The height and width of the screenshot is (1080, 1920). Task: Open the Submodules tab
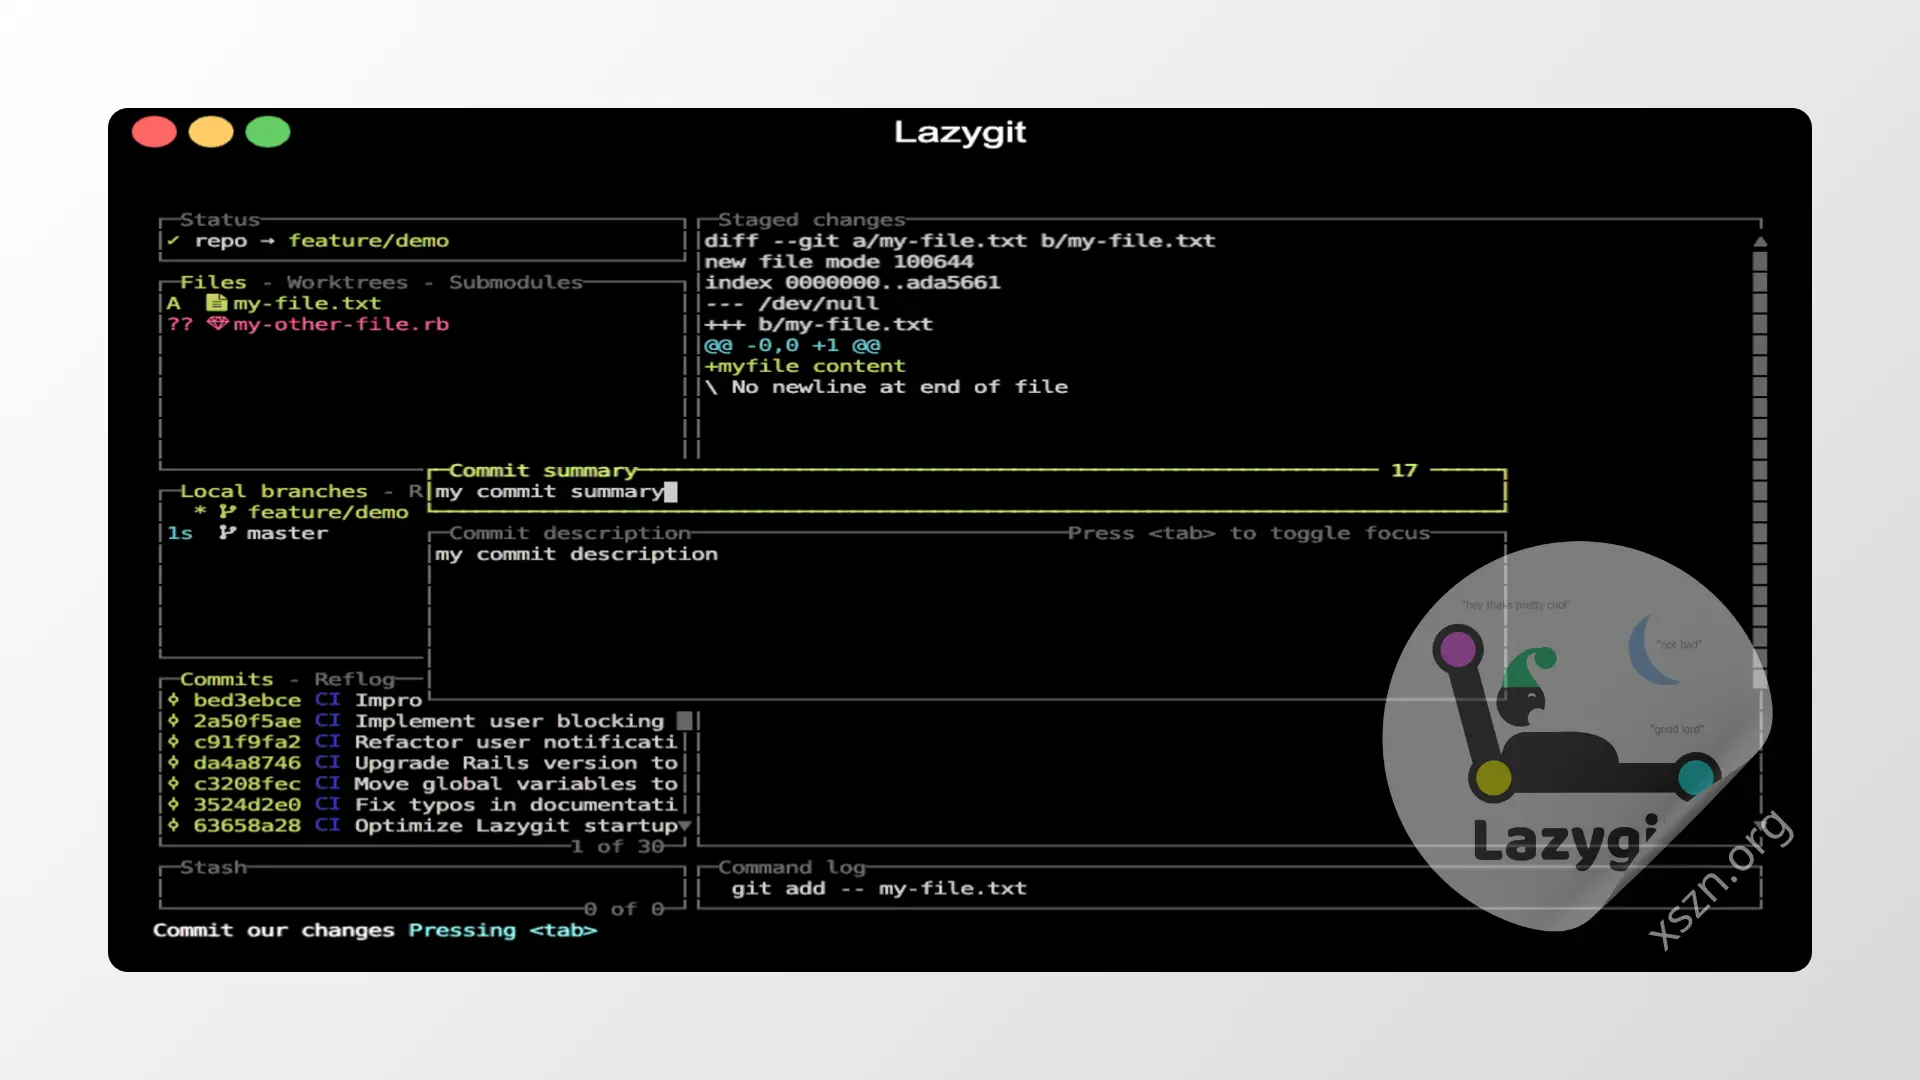pyautogui.click(x=516, y=283)
